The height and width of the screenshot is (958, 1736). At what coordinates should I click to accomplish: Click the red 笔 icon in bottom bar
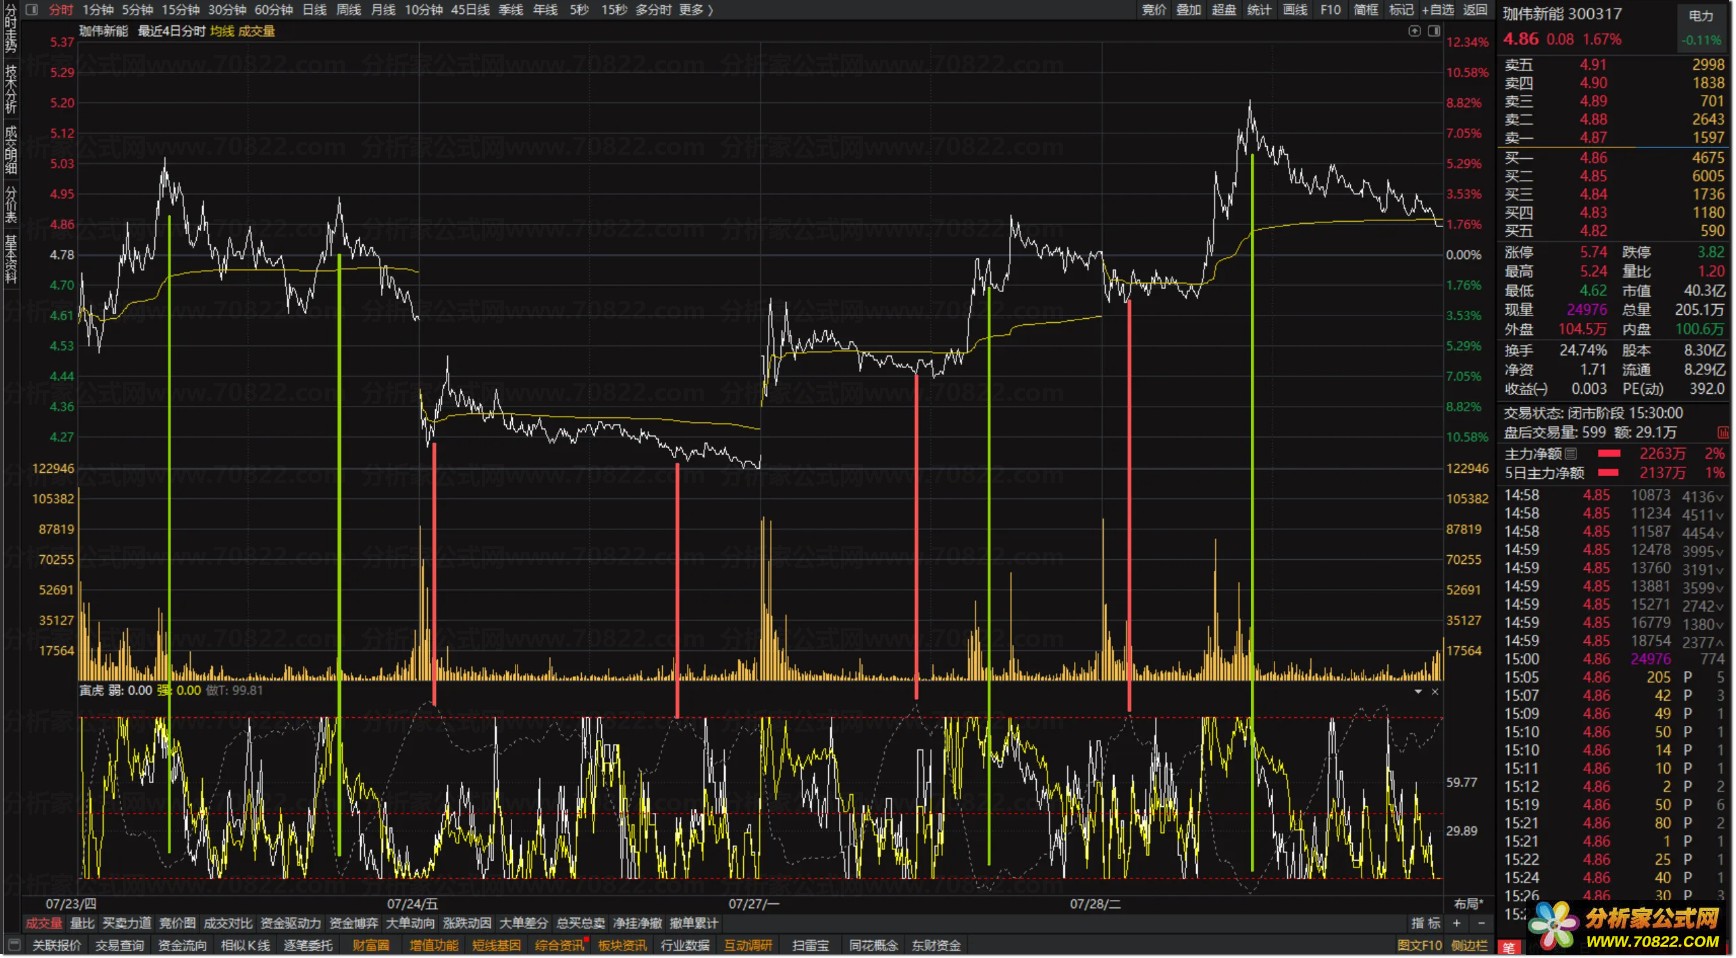click(1510, 947)
